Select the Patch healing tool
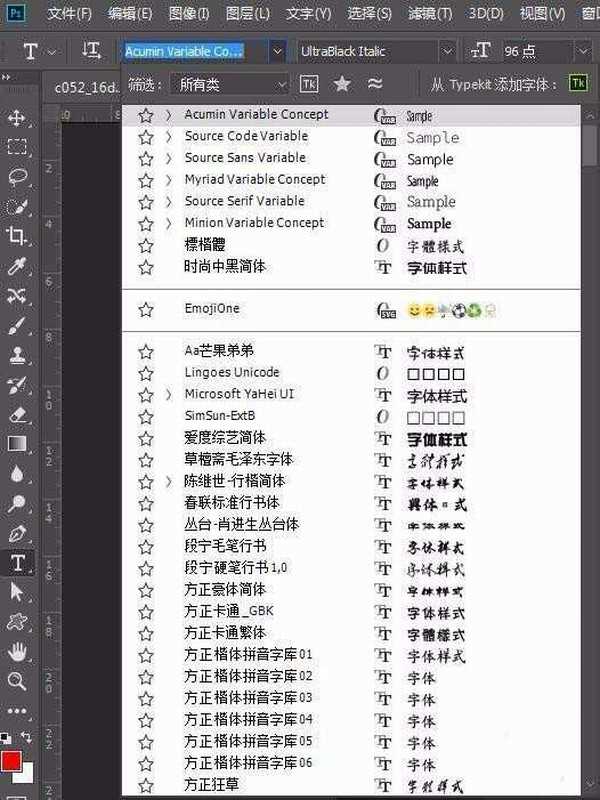 click(x=17, y=295)
